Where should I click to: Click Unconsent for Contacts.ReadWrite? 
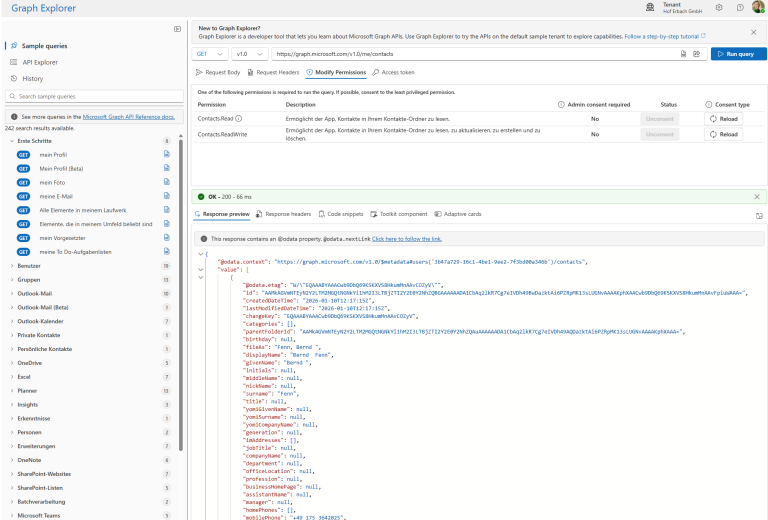click(659, 134)
